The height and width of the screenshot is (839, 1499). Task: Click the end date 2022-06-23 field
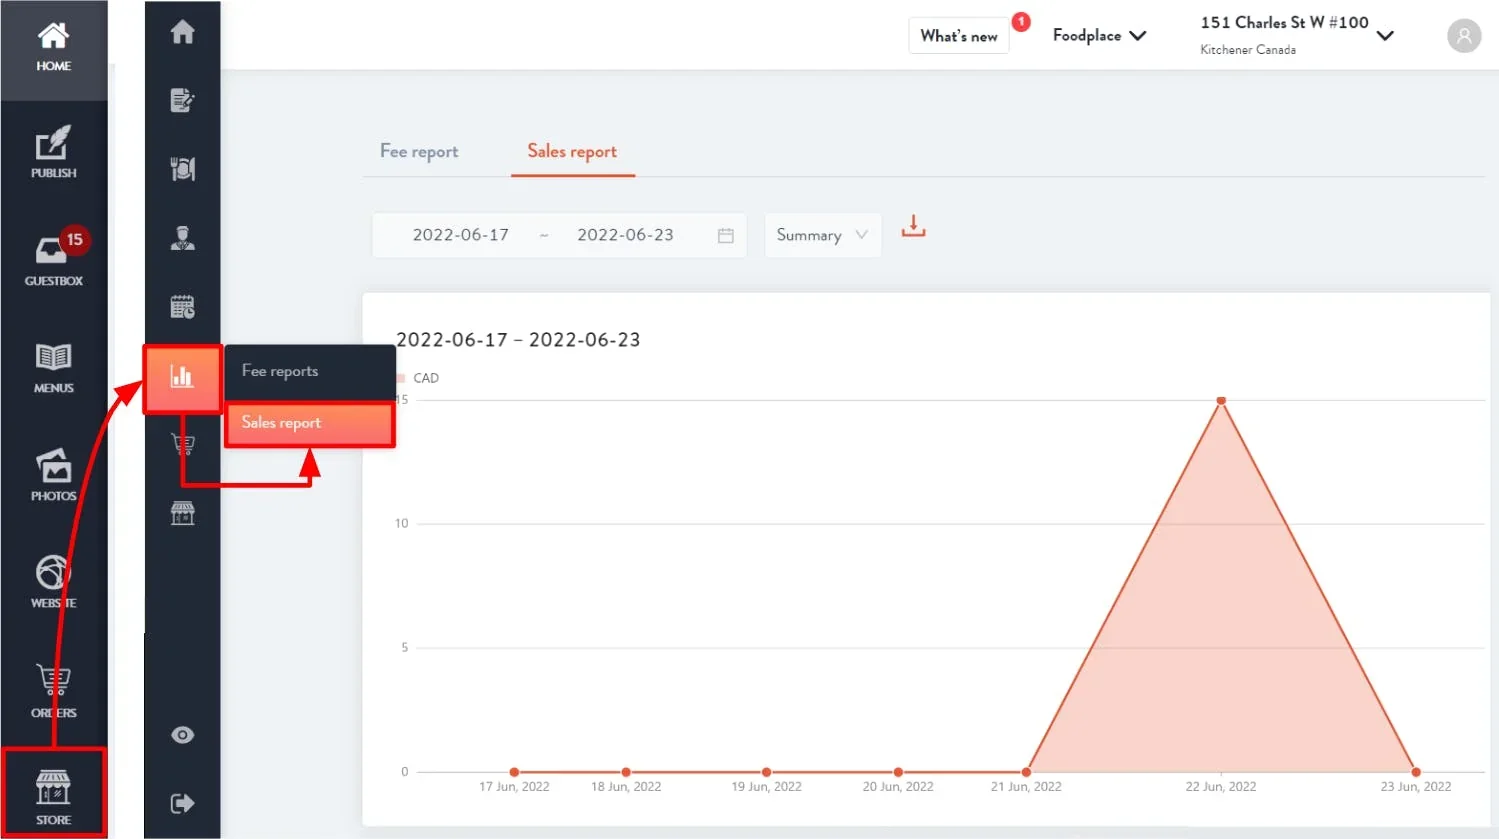coord(625,235)
